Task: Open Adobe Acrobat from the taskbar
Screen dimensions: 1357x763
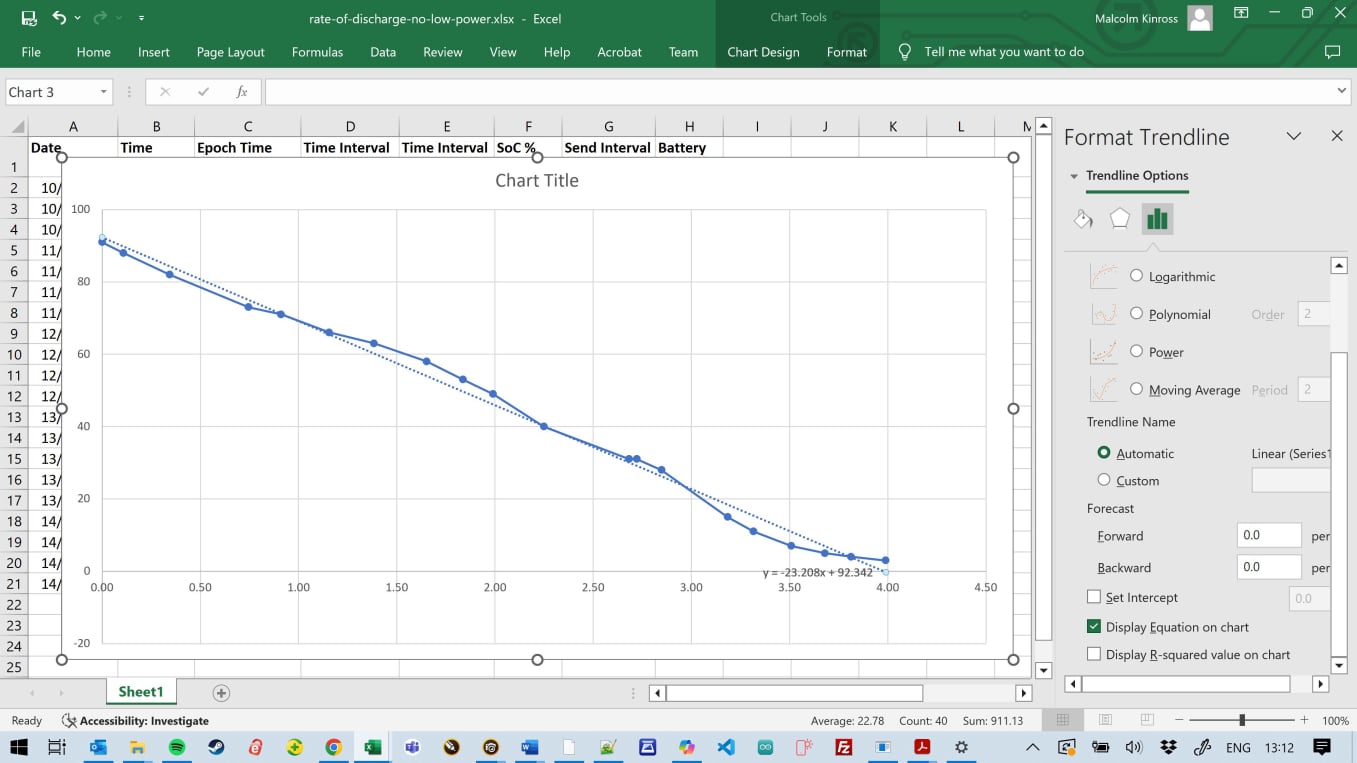Action: [921, 746]
